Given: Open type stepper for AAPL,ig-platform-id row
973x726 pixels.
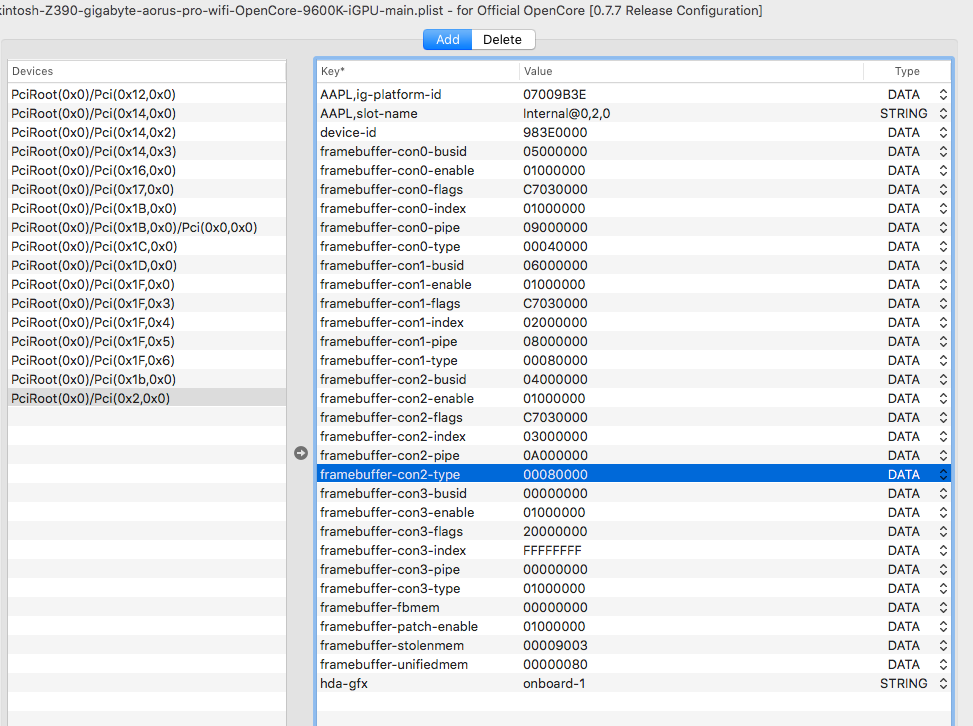Looking at the screenshot, I should click(x=943, y=94).
